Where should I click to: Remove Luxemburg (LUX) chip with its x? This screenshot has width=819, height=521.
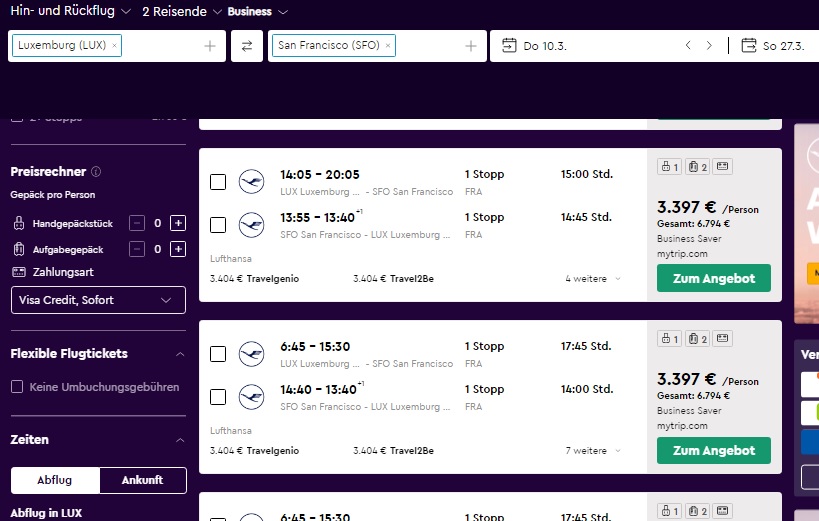pyautogui.click(x=114, y=46)
